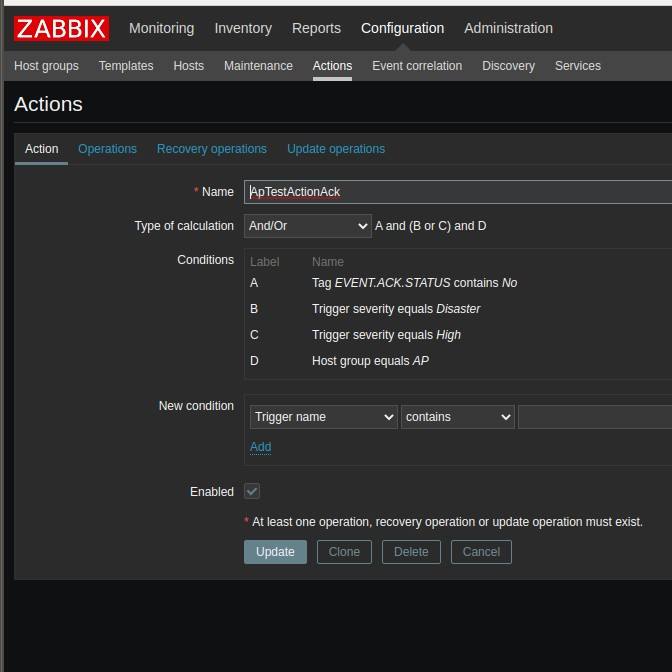This screenshot has width=672, height=672.
Task: Select condition D Host group equals AP
Action: [x=370, y=361]
